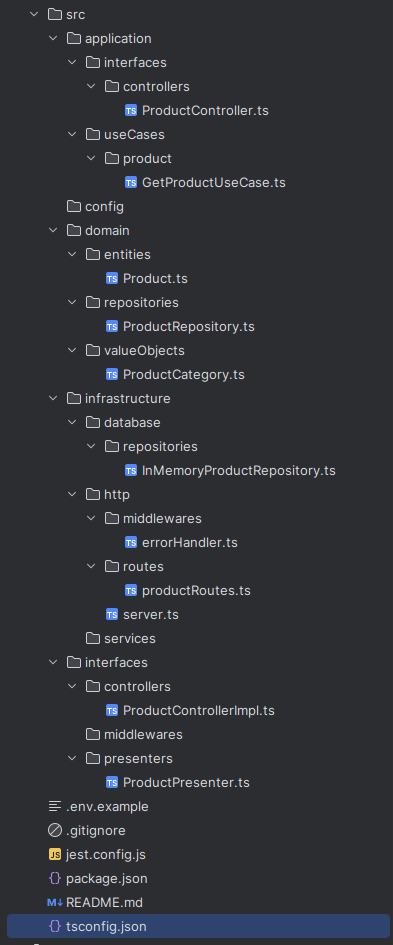Click the TypeScript icon of InMemoryProductRepository.ts
The image size is (393, 945).
131,471
